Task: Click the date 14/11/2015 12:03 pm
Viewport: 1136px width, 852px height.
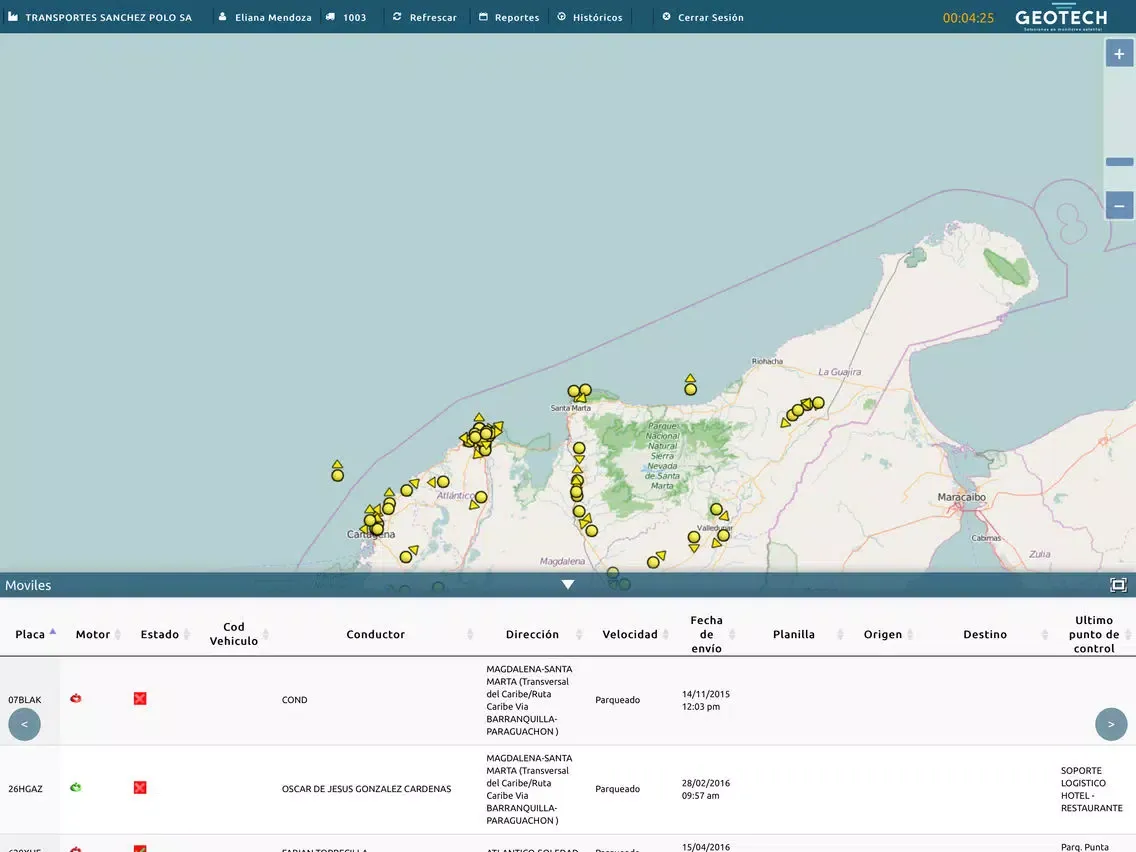Action: tap(706, 700)
